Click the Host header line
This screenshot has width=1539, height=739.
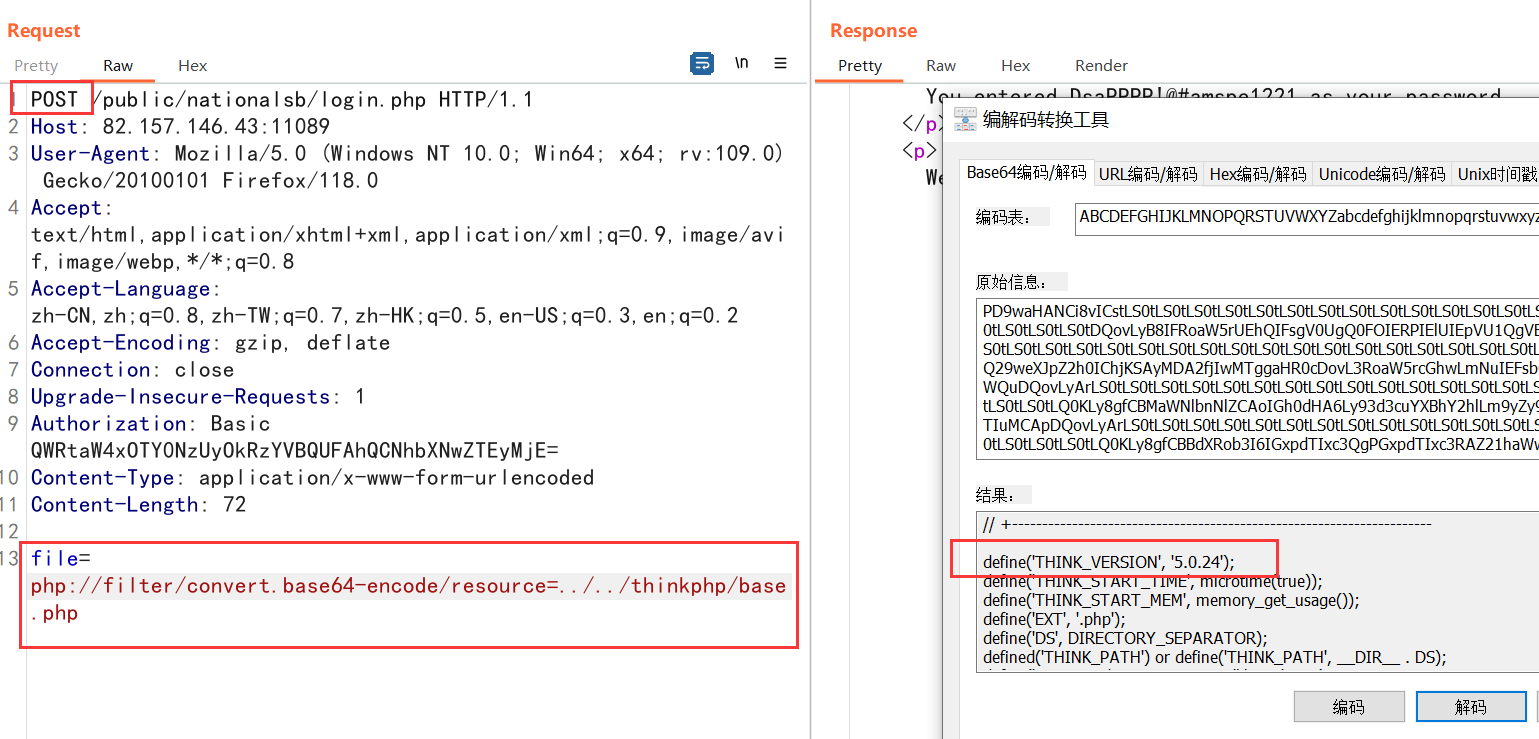tap(180, 127)
